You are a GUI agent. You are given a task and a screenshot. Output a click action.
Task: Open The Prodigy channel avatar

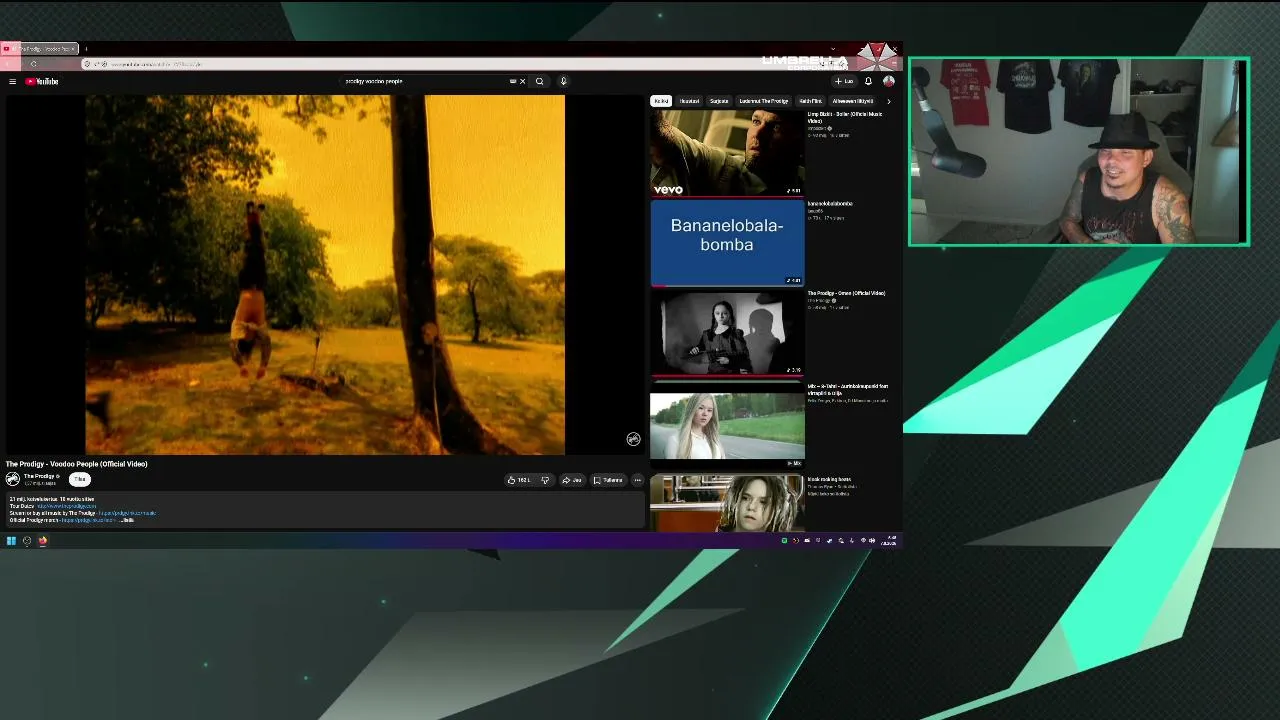13,479
